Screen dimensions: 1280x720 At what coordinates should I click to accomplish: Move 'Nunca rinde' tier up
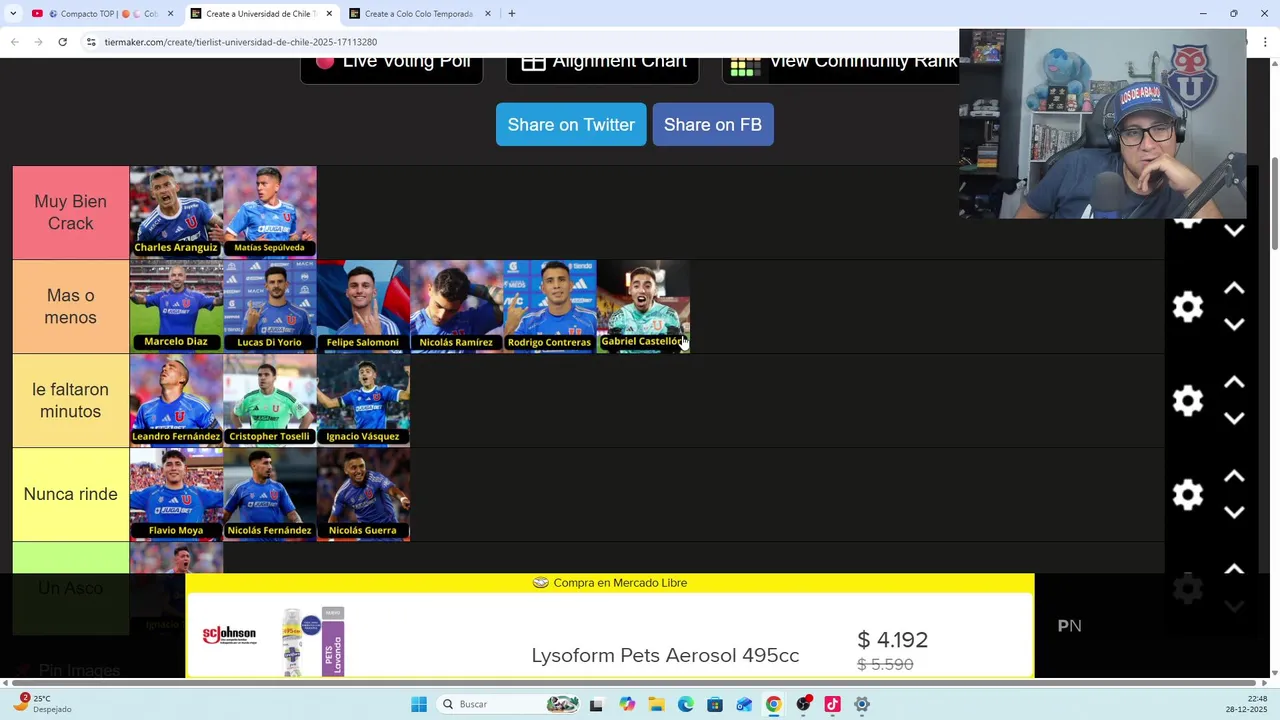click(x=1234, y=477)
